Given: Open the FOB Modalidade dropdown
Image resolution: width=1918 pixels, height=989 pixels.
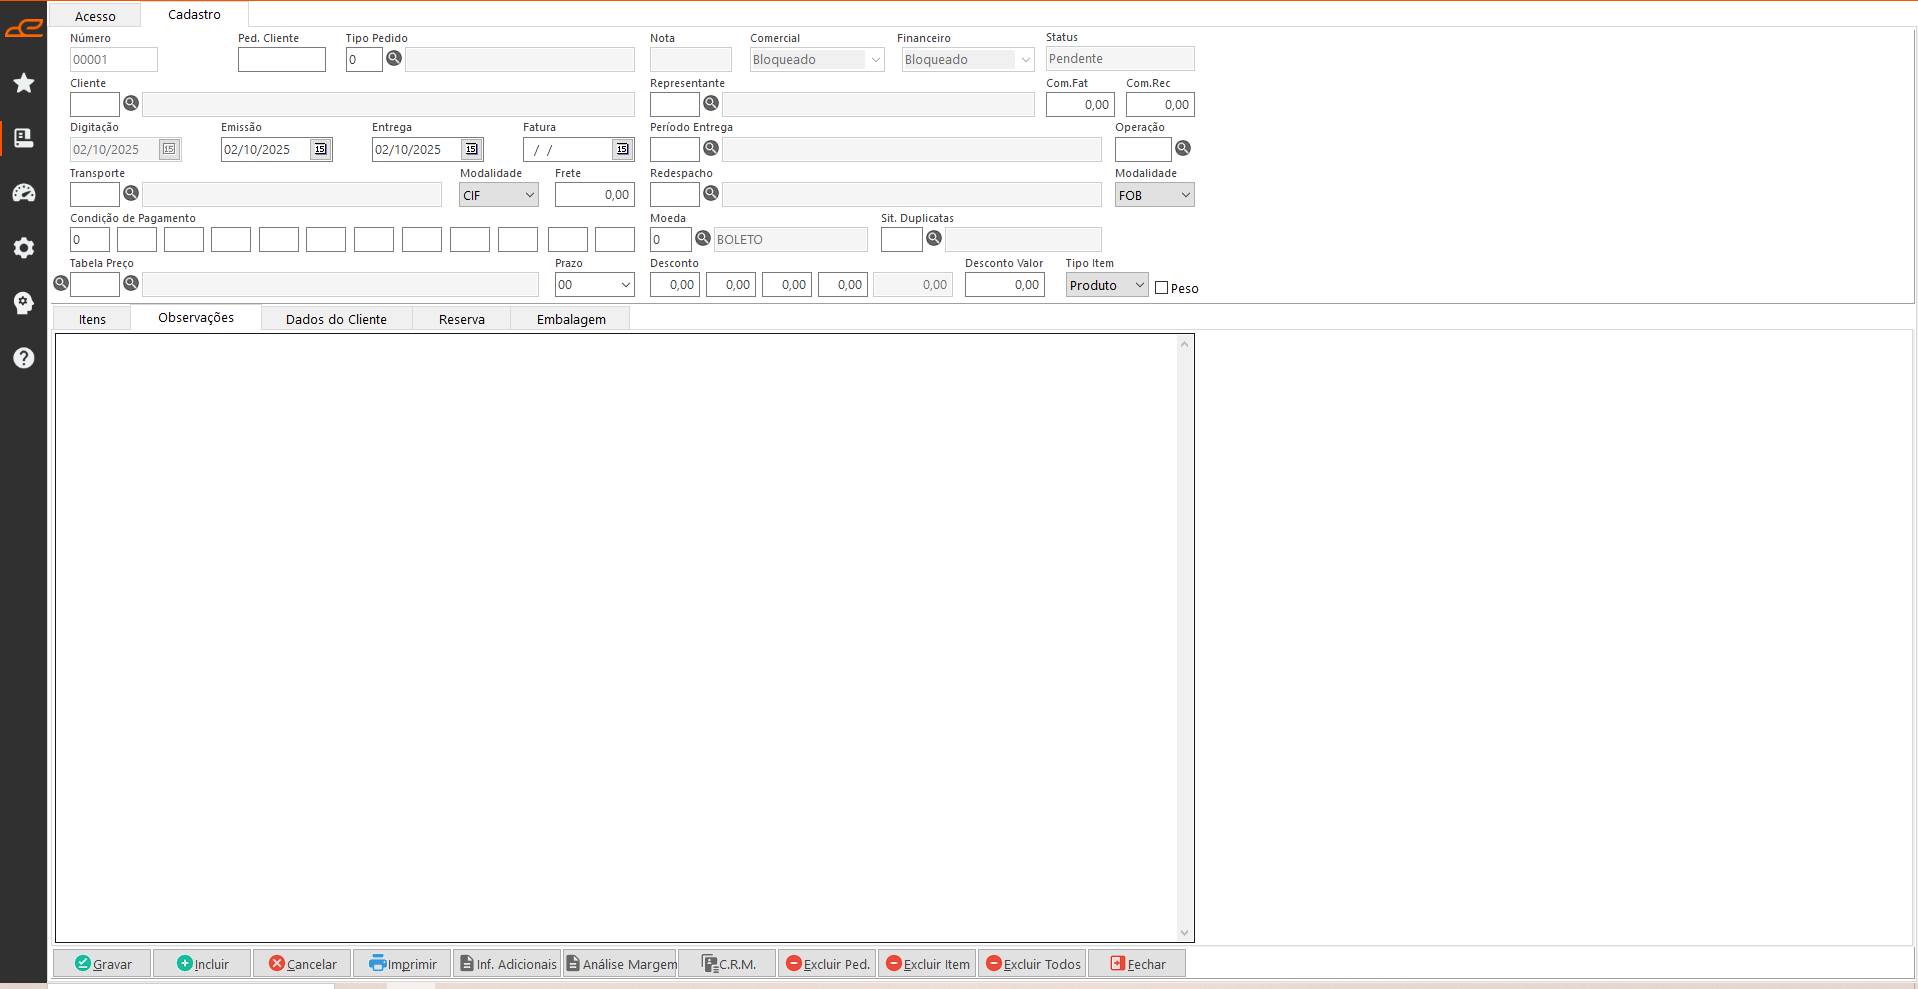Looking at the screenshot, I should tap(1185, 195).
